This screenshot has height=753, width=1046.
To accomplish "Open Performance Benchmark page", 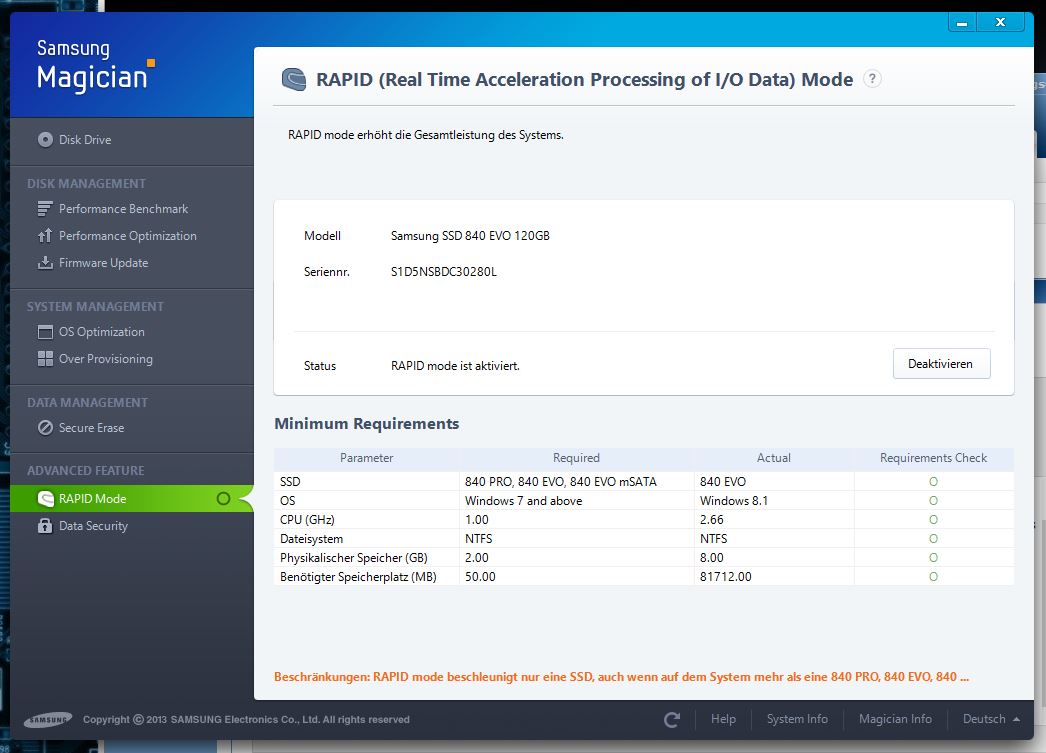I will click(x=123, y=209).
